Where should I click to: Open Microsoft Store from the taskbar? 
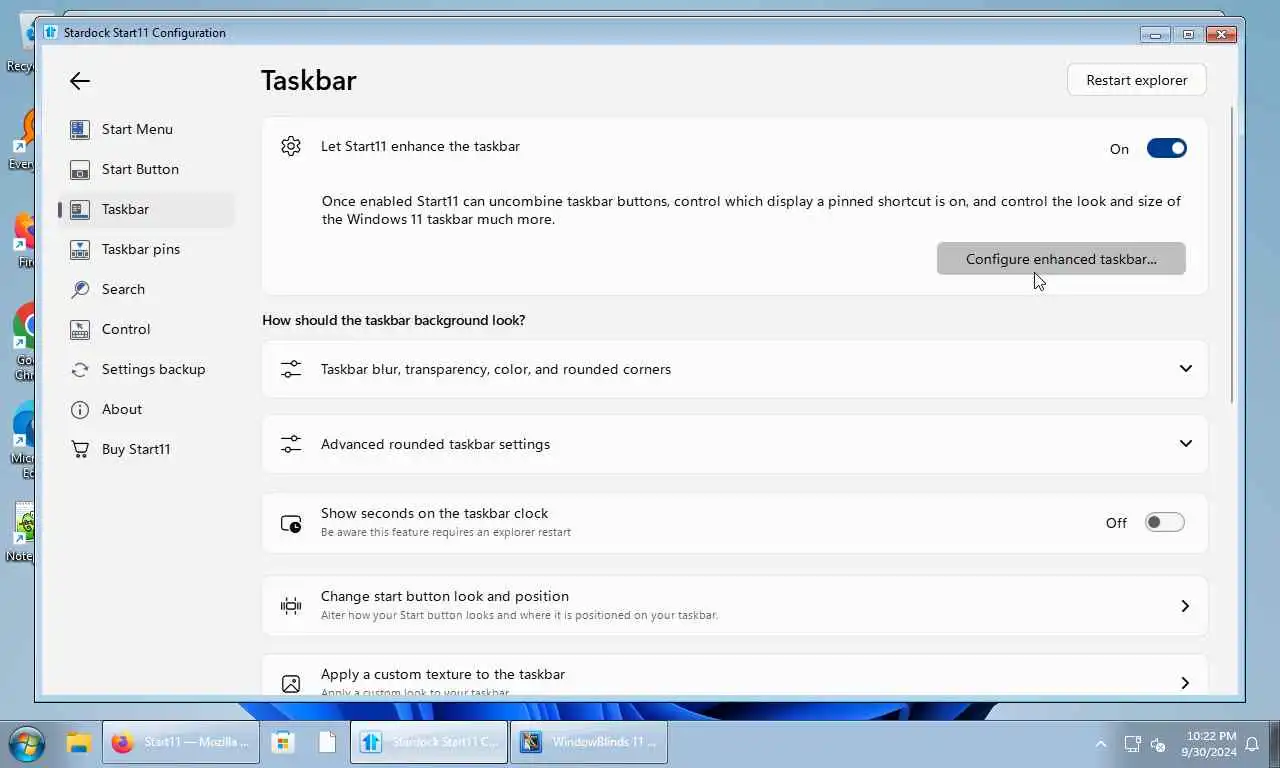(283, 743)
